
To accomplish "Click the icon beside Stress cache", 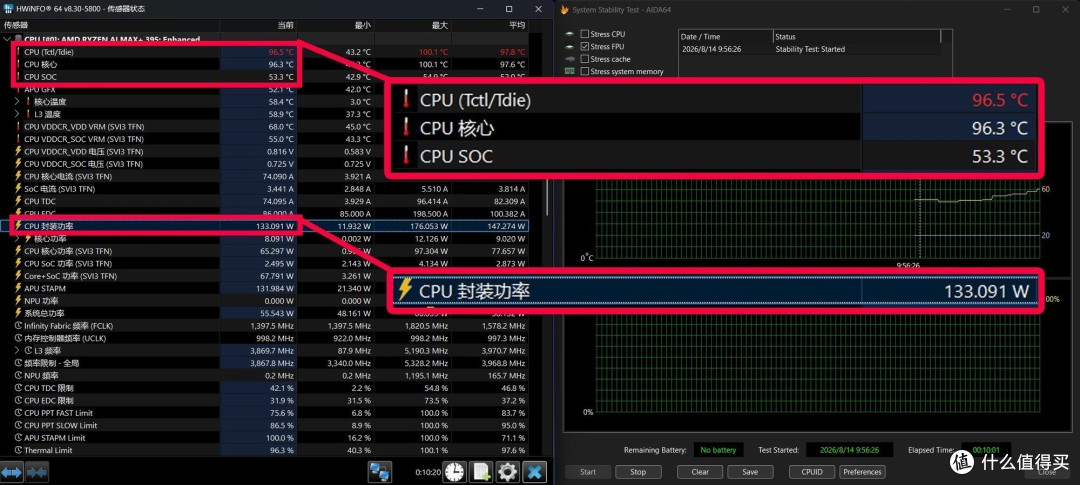I will pyautogui.click(x=569, y=59).
